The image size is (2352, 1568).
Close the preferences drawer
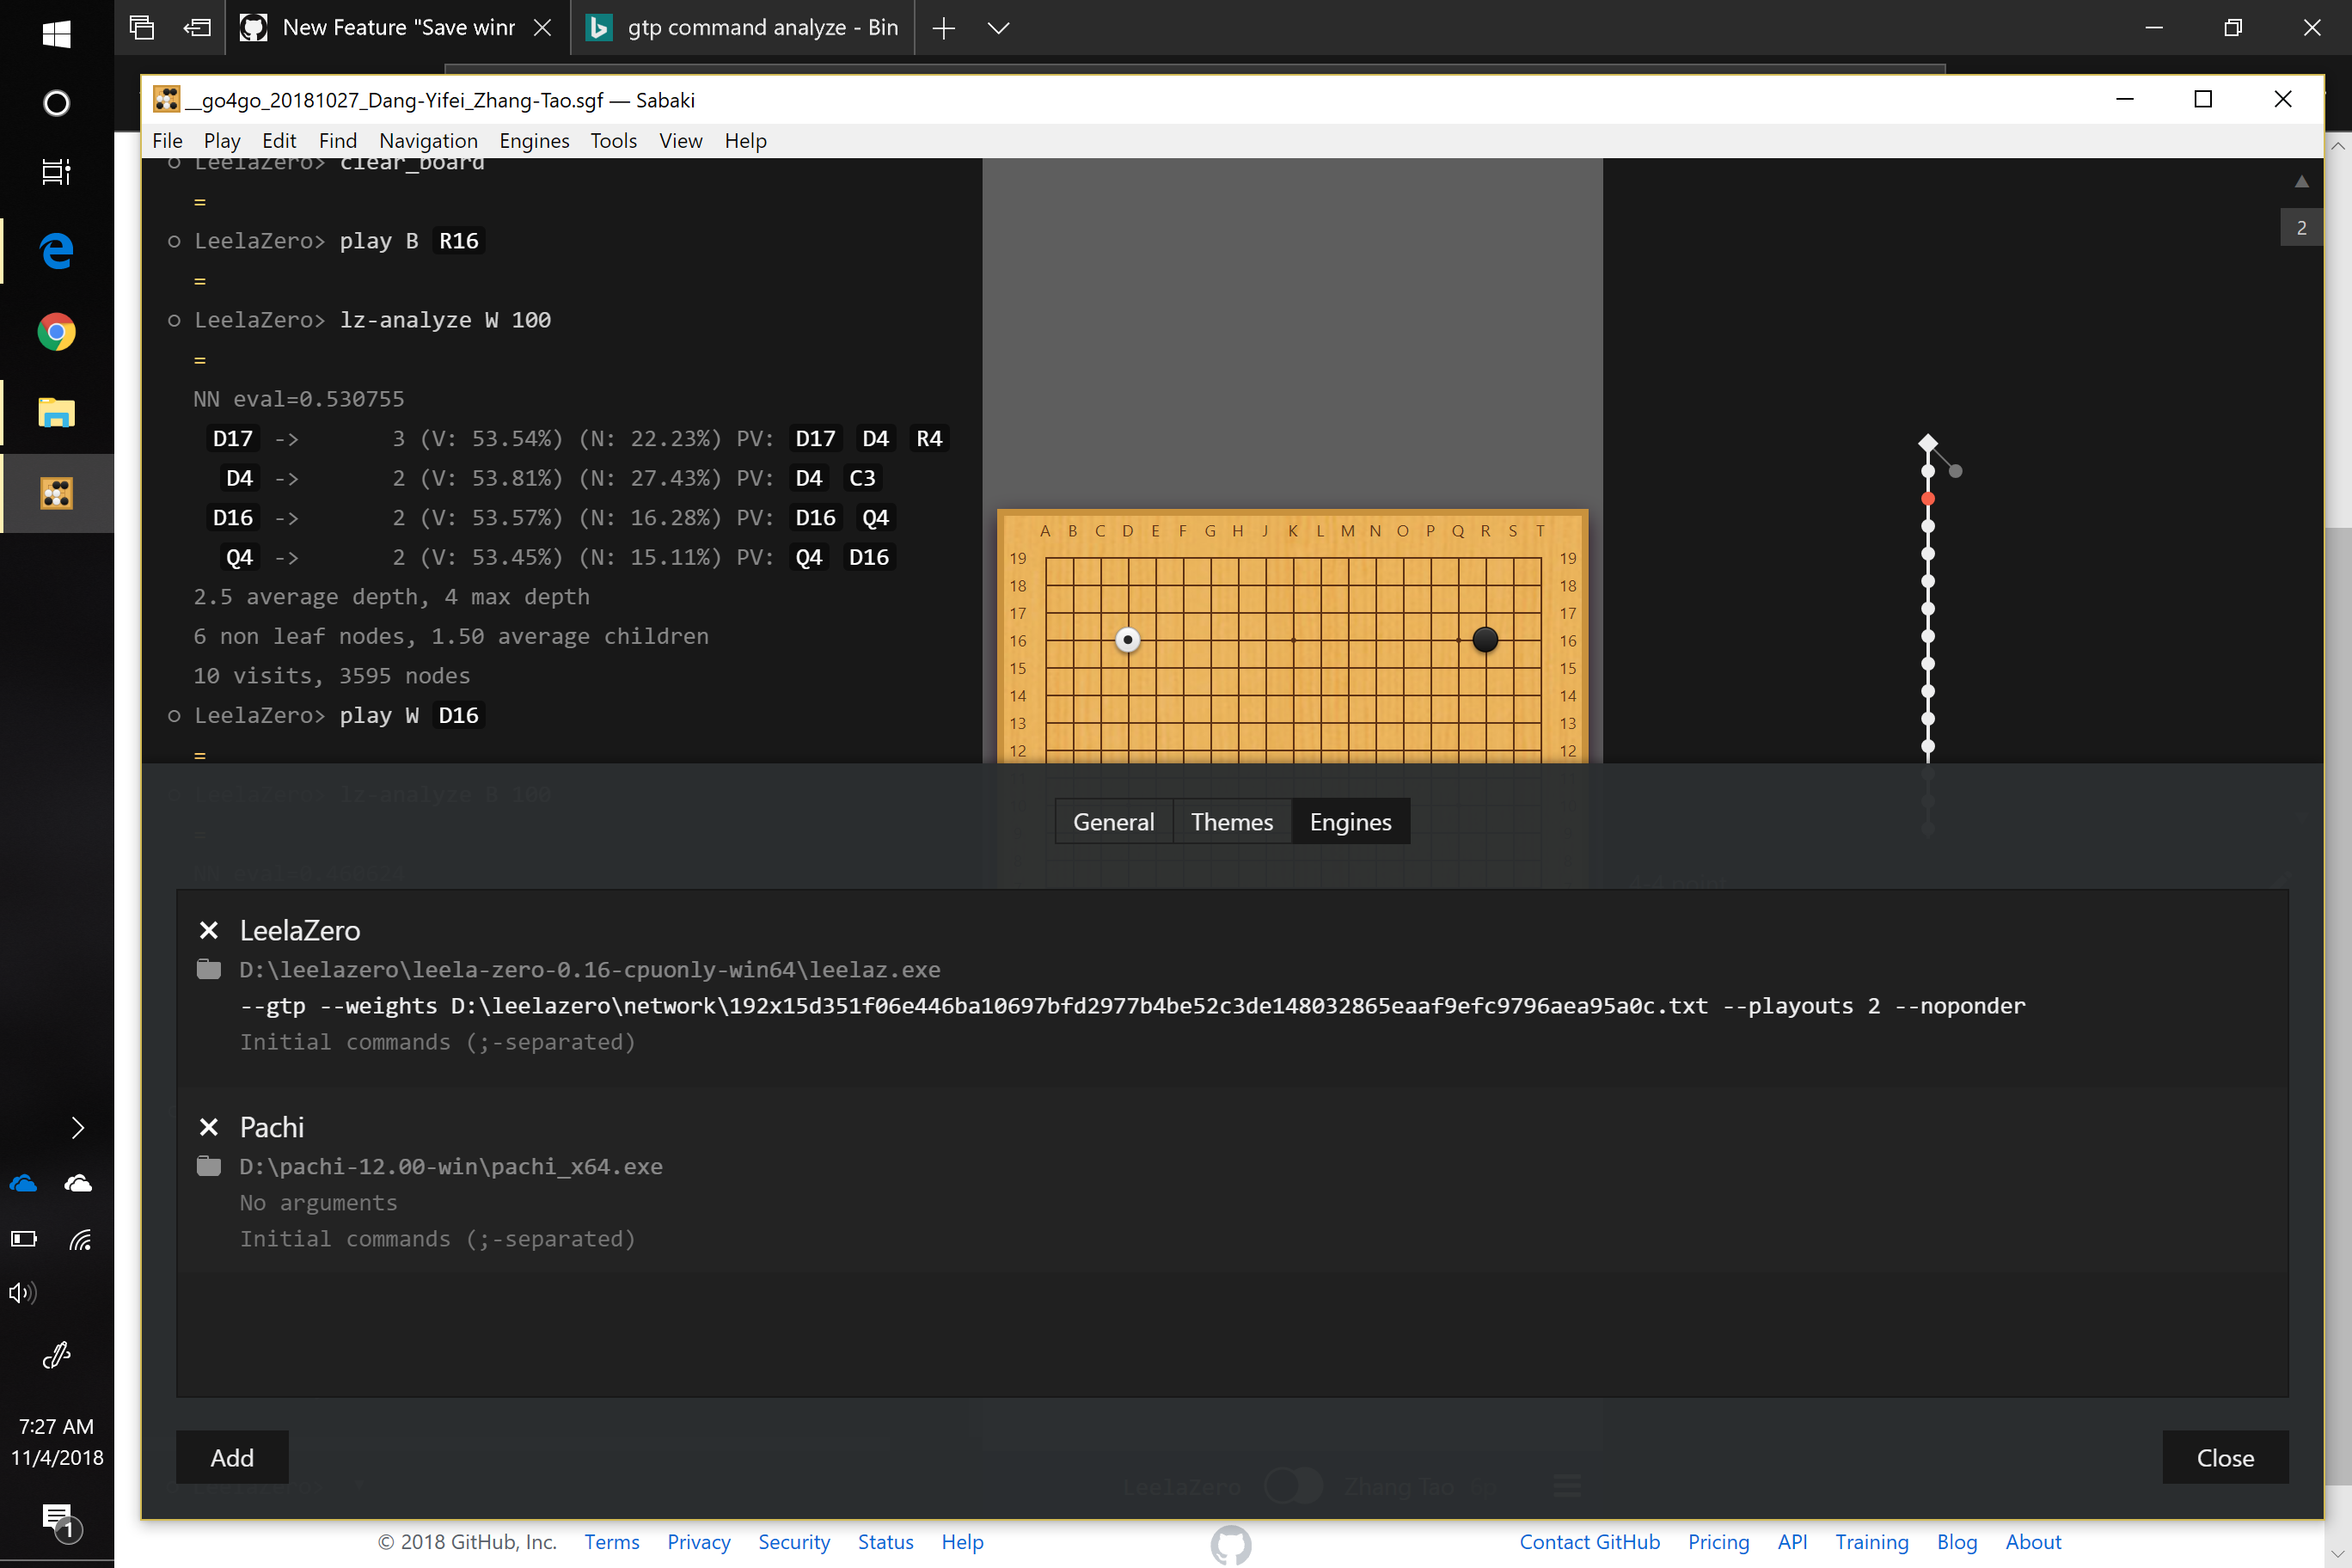pyautogui.click(x=2225, y=1458)
